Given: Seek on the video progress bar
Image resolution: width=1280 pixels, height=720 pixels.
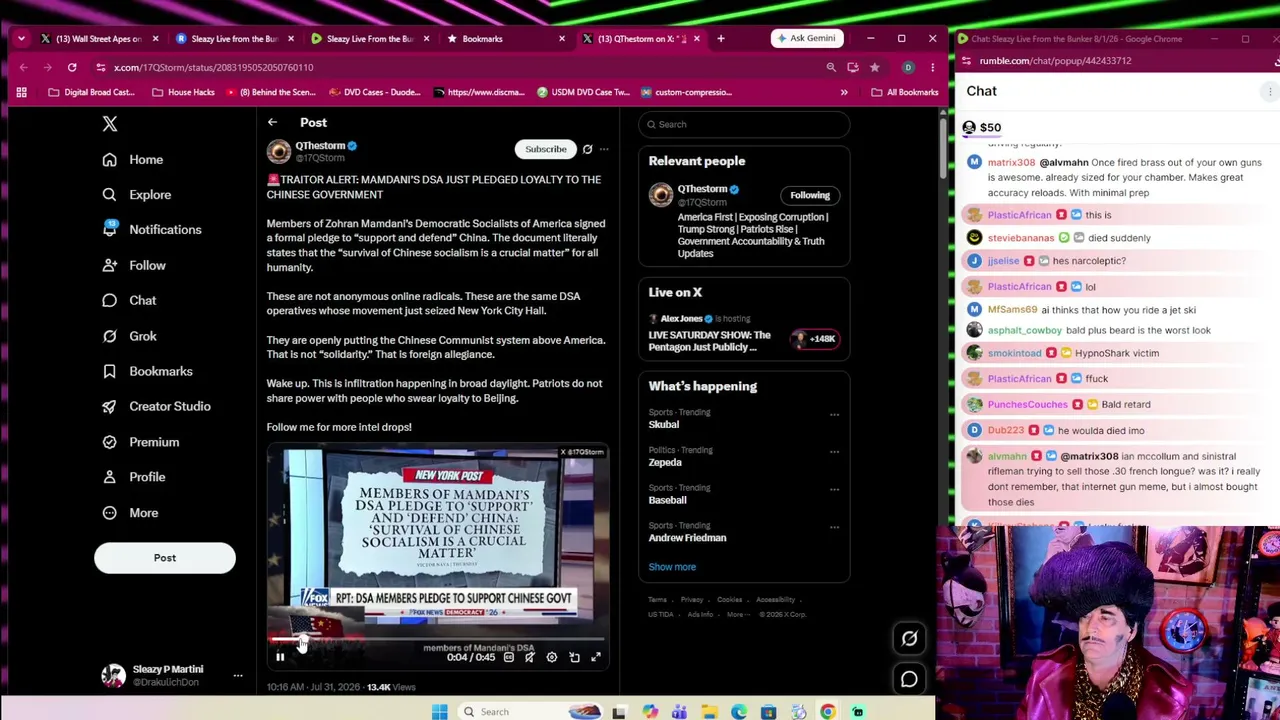Looking at the screenshot, I should pyautogui.click(x=437, y=639).
